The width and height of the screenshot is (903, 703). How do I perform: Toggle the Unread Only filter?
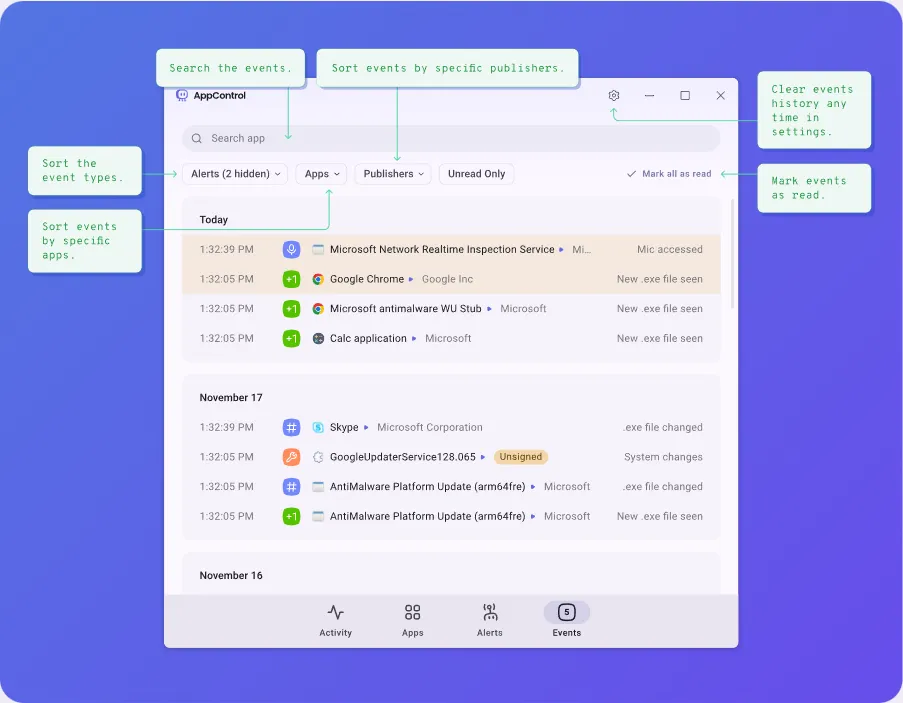(476, 174)
